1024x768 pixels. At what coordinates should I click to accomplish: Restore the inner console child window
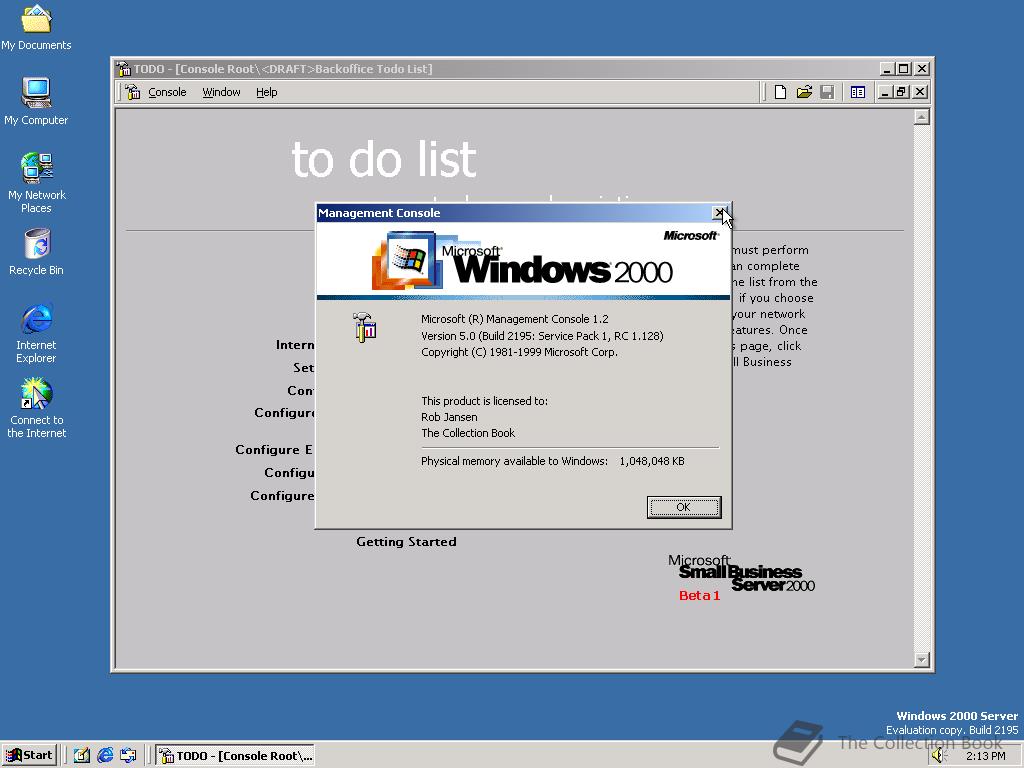901,92
